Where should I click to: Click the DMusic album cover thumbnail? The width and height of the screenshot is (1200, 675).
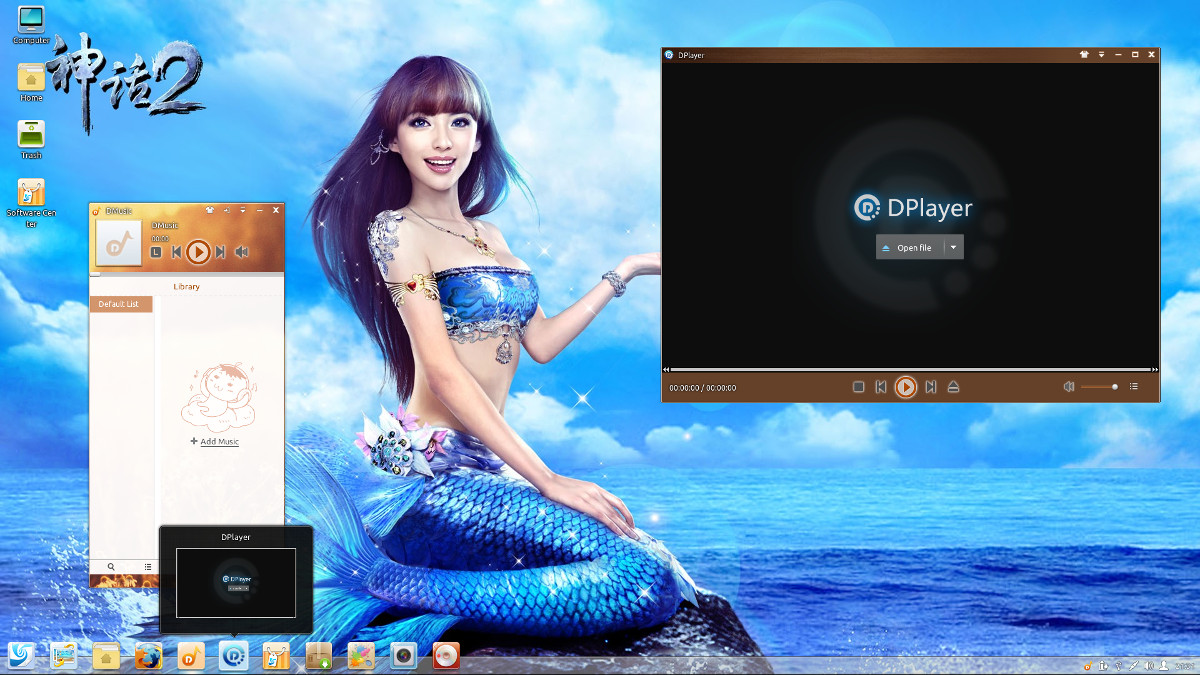click(118, 243)
